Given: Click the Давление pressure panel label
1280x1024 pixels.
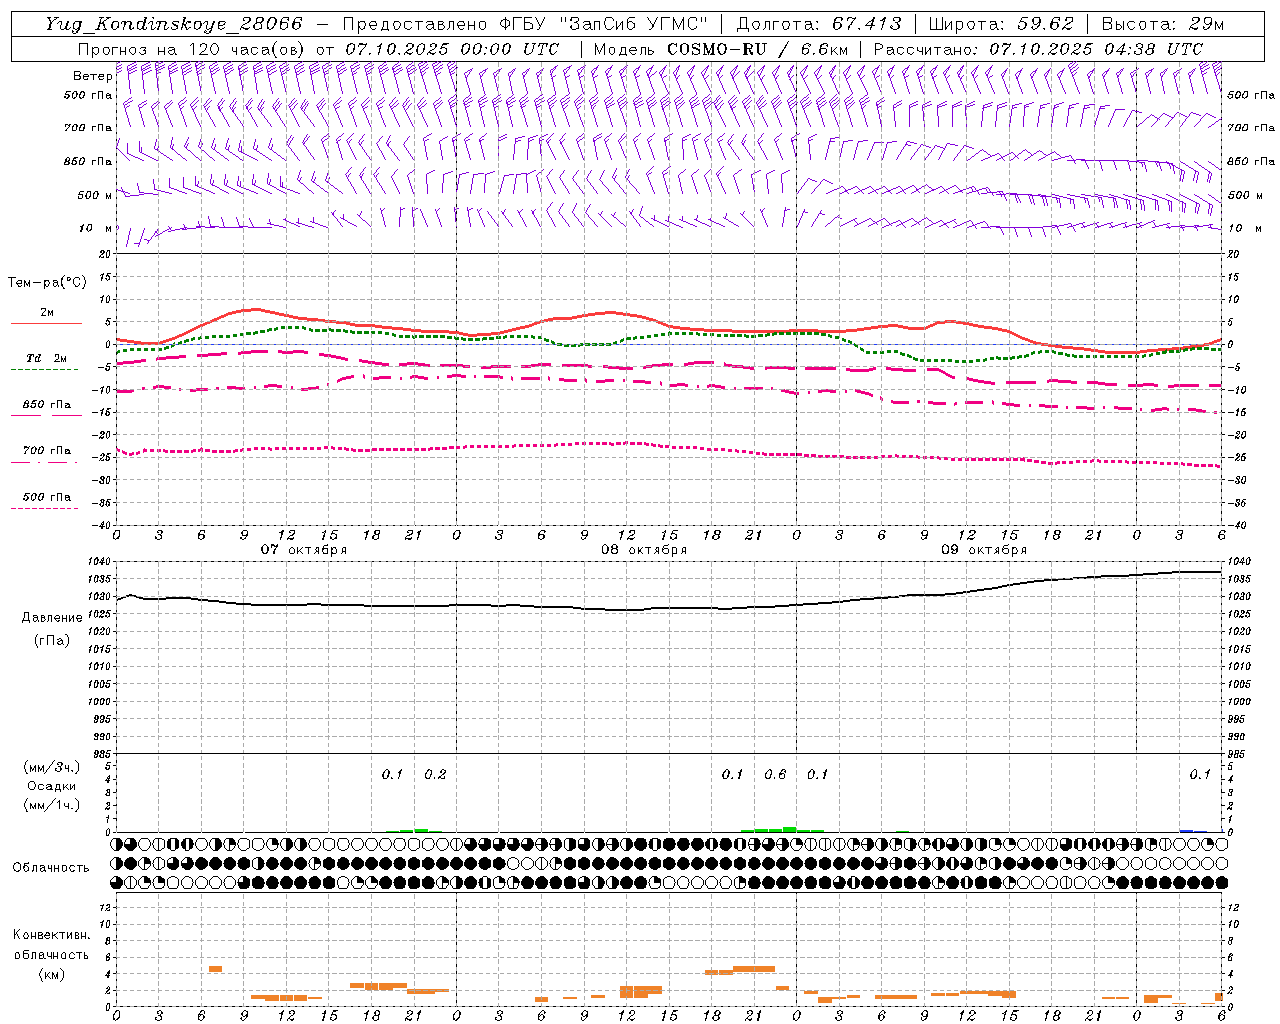Looking at the screenshot, I should [x=52, y=618].
